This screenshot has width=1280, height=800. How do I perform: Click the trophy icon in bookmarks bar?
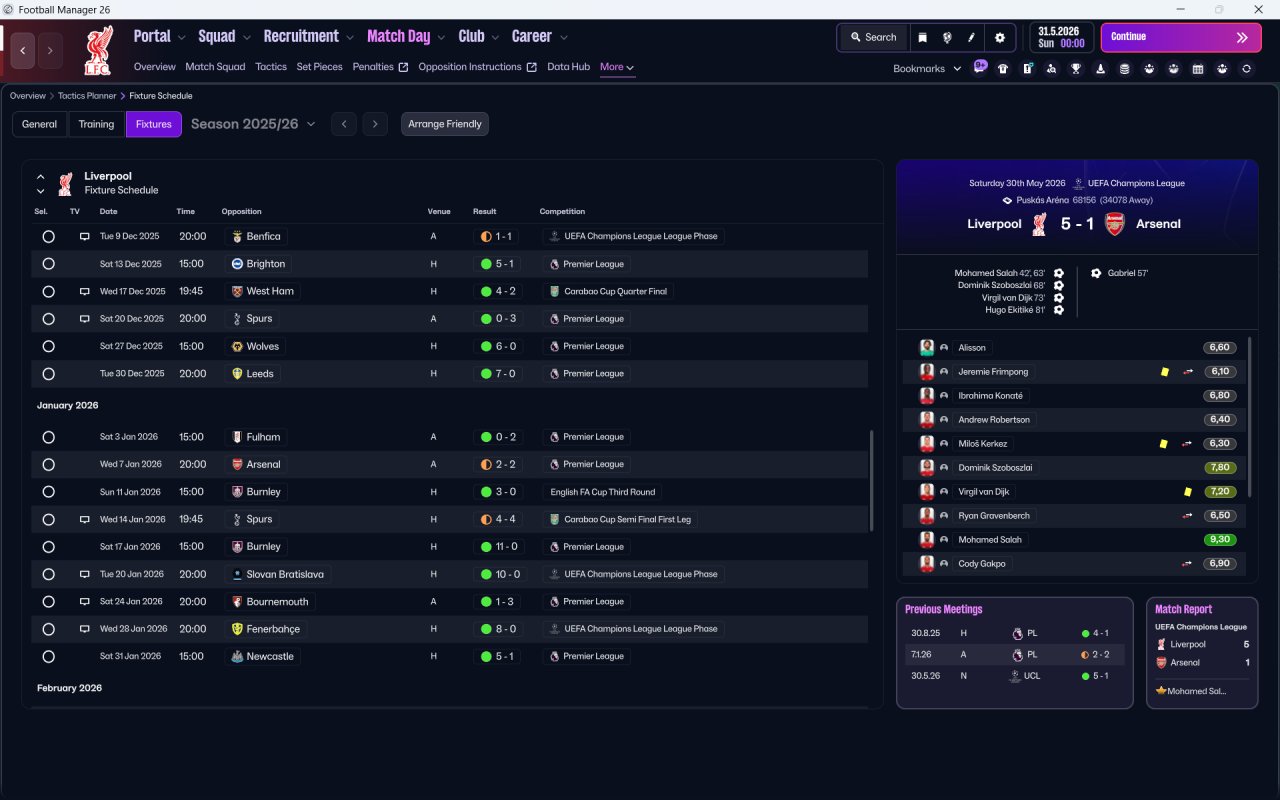1076,69
